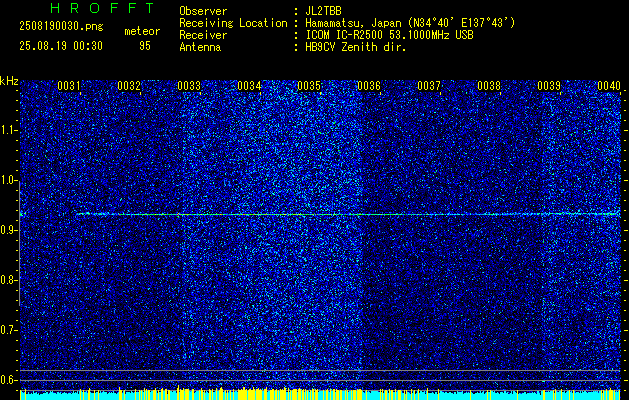Click the meteor label
Viewport: 629px width, 400px height.
[x=142, y=31]
